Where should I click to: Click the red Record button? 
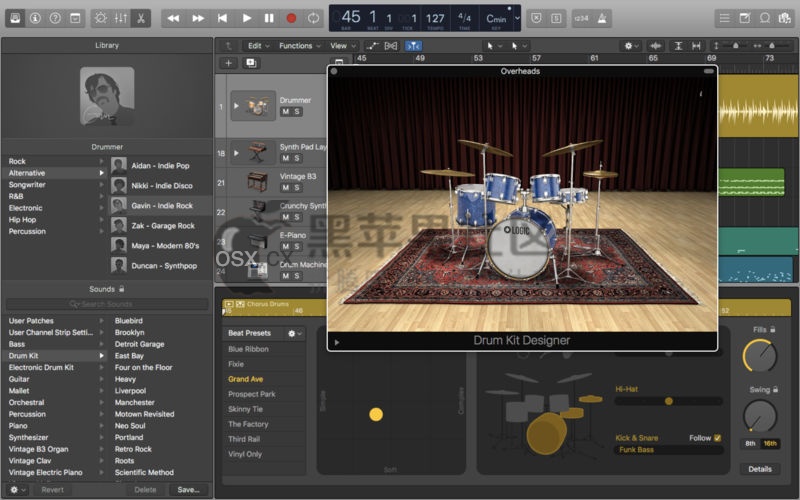point(291,18)
